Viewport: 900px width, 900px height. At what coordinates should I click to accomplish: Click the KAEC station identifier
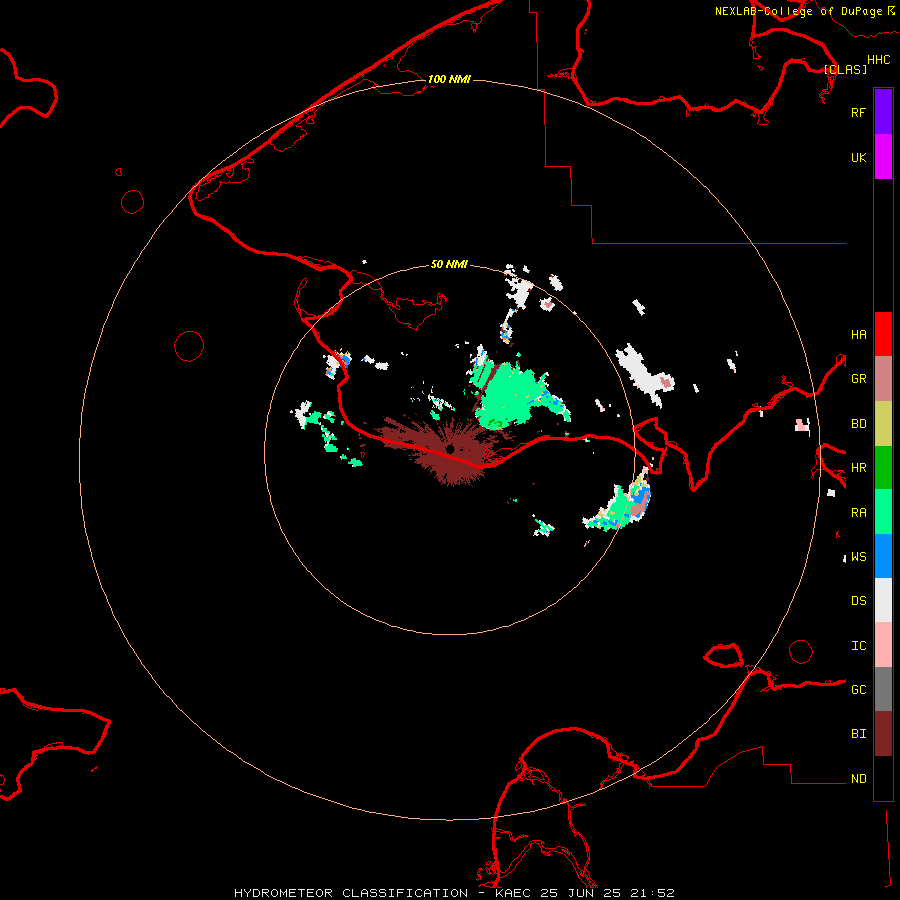[x=514, y=893]
